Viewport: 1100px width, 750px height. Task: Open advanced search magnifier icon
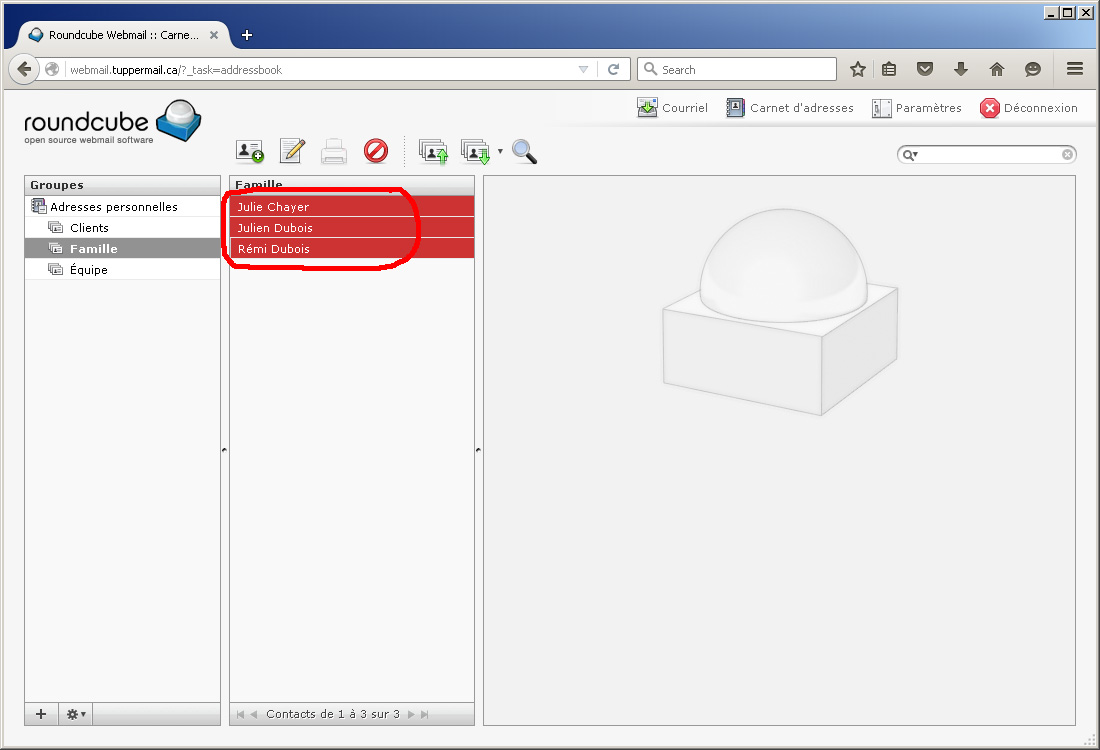(x=524, y=151)
